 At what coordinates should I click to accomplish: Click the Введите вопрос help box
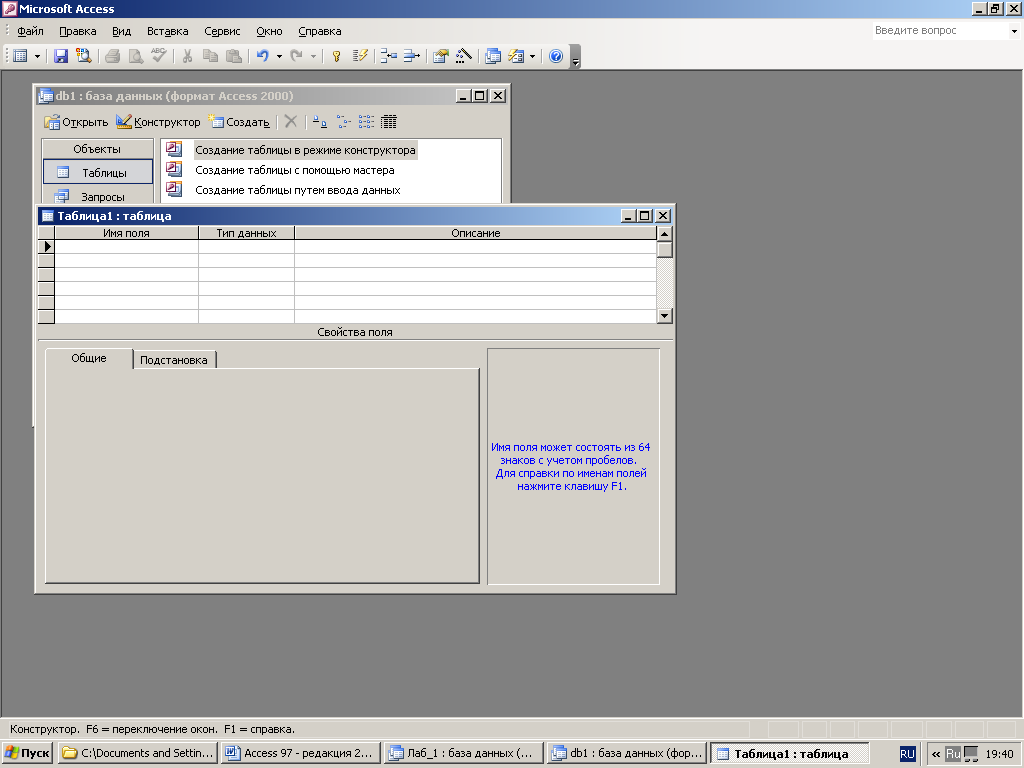click(940, 31)
